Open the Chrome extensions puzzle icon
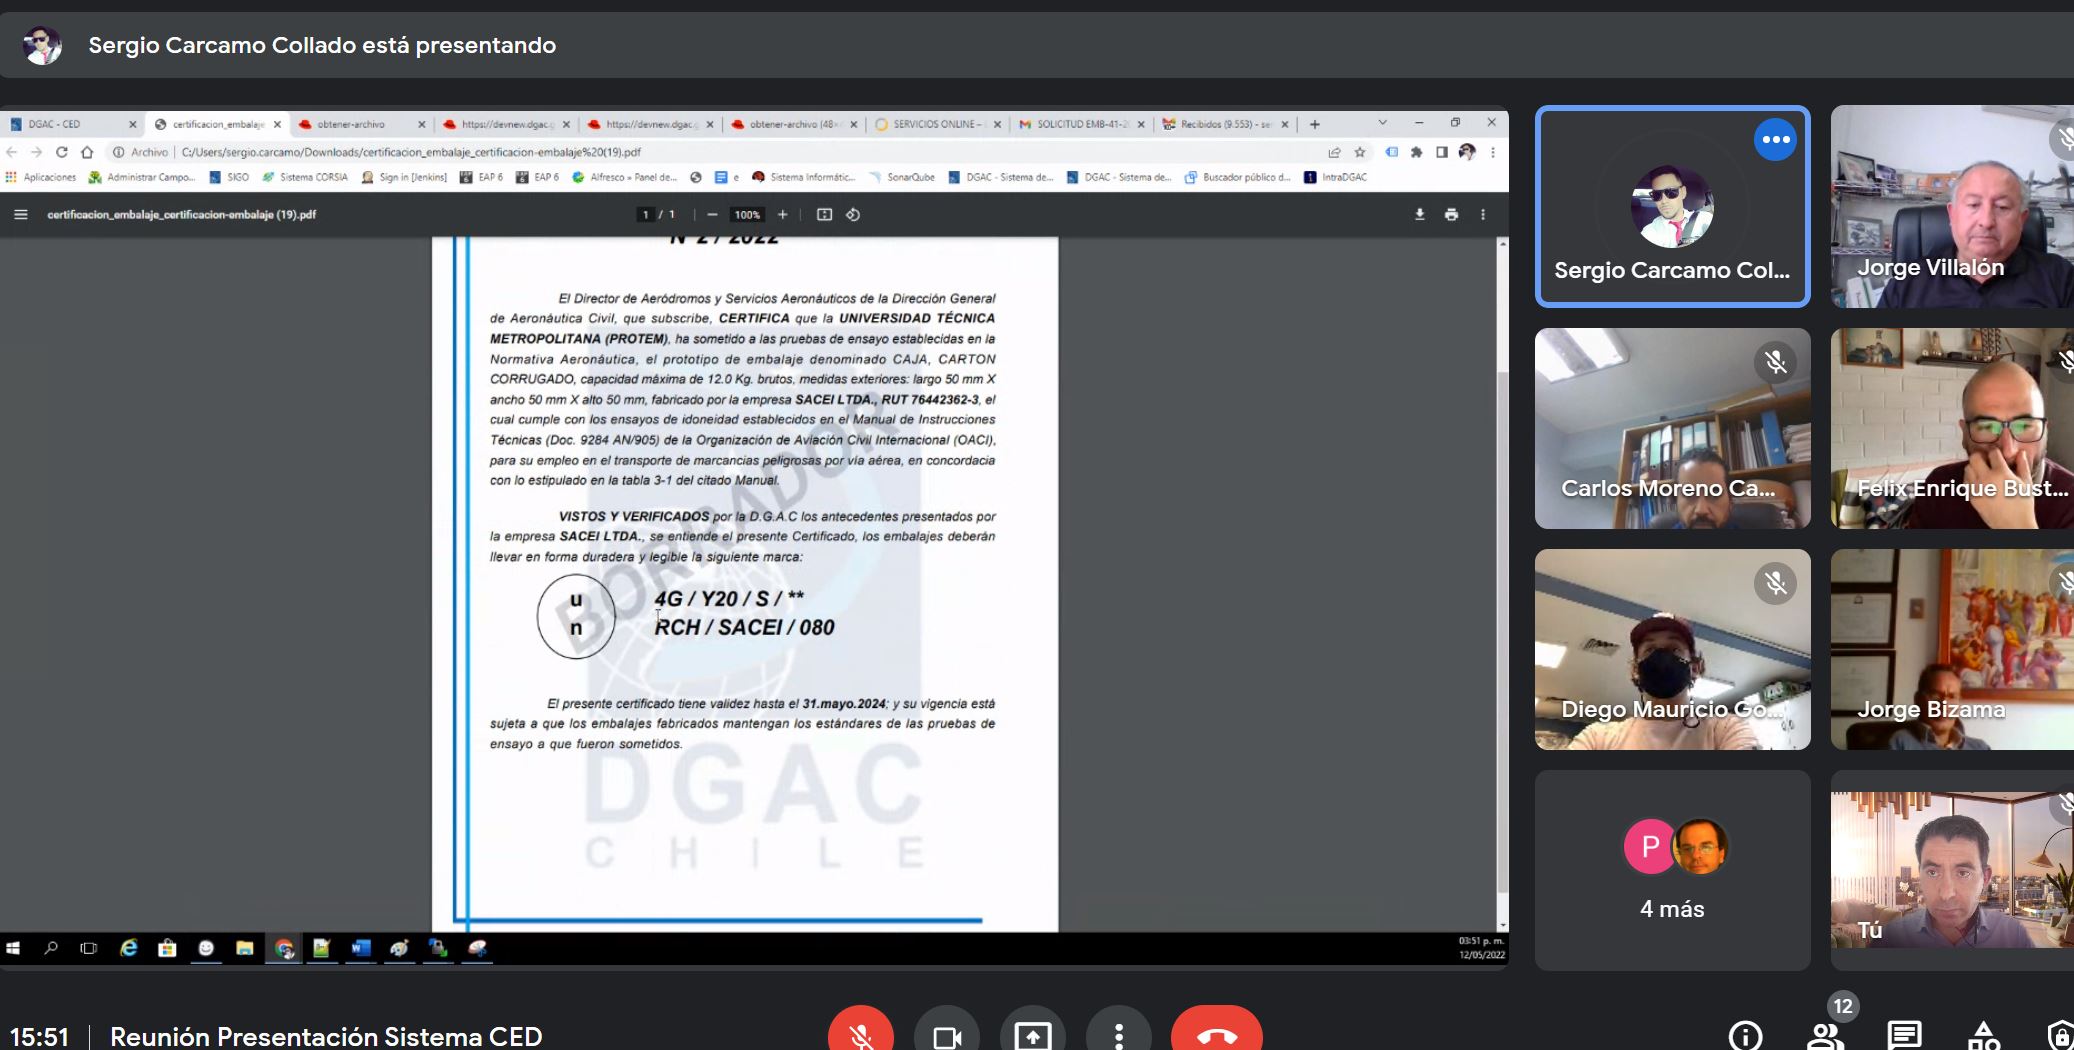 click(1416, 152)
